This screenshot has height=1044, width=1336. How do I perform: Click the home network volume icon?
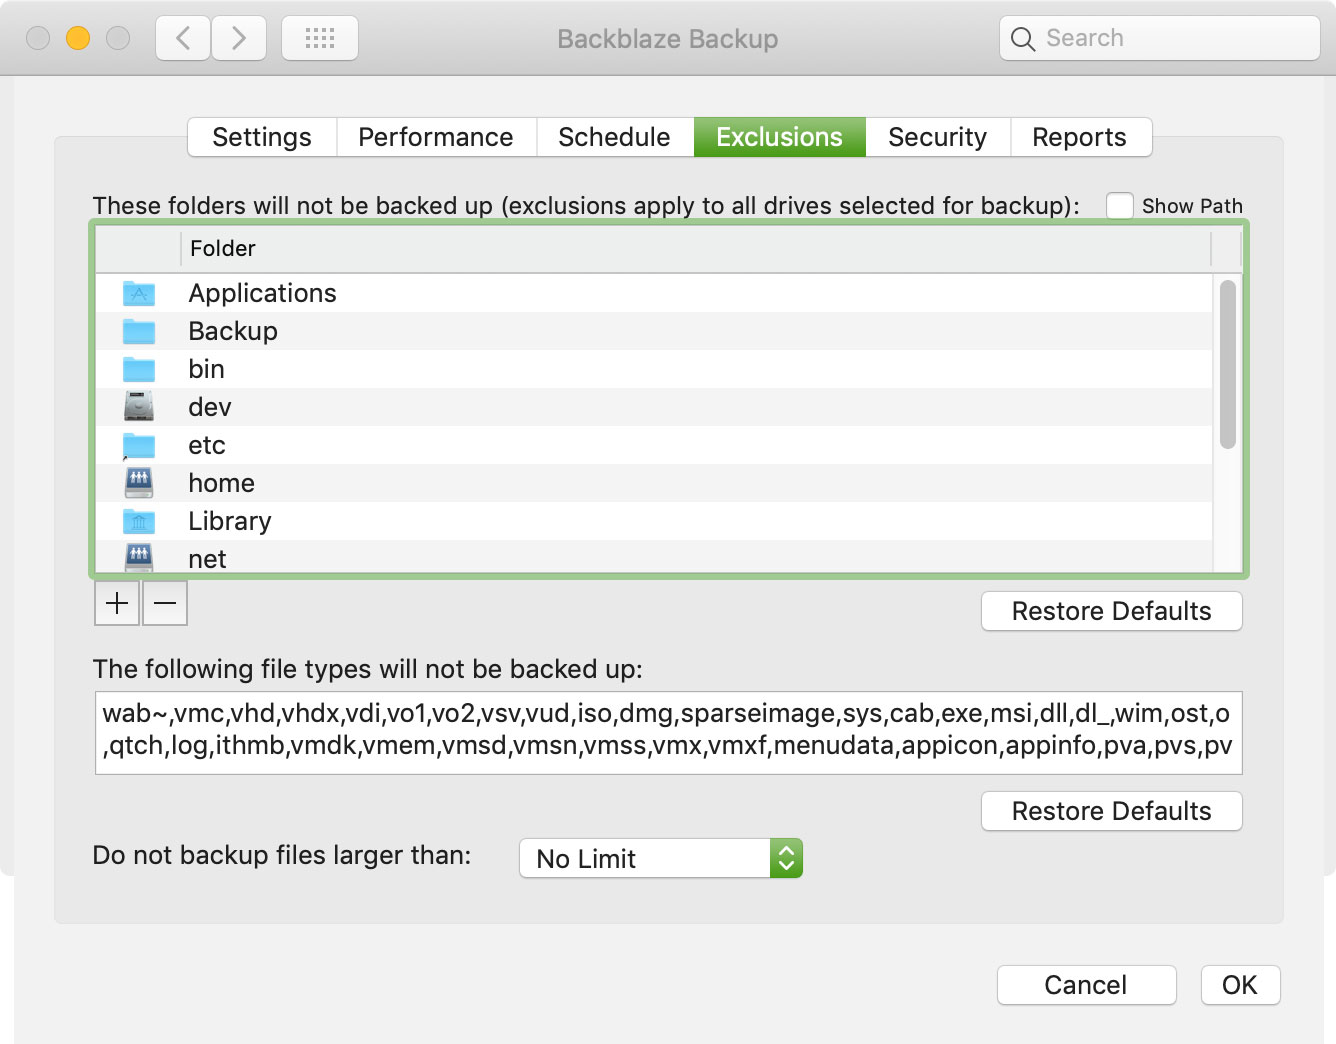pos(139,483)
